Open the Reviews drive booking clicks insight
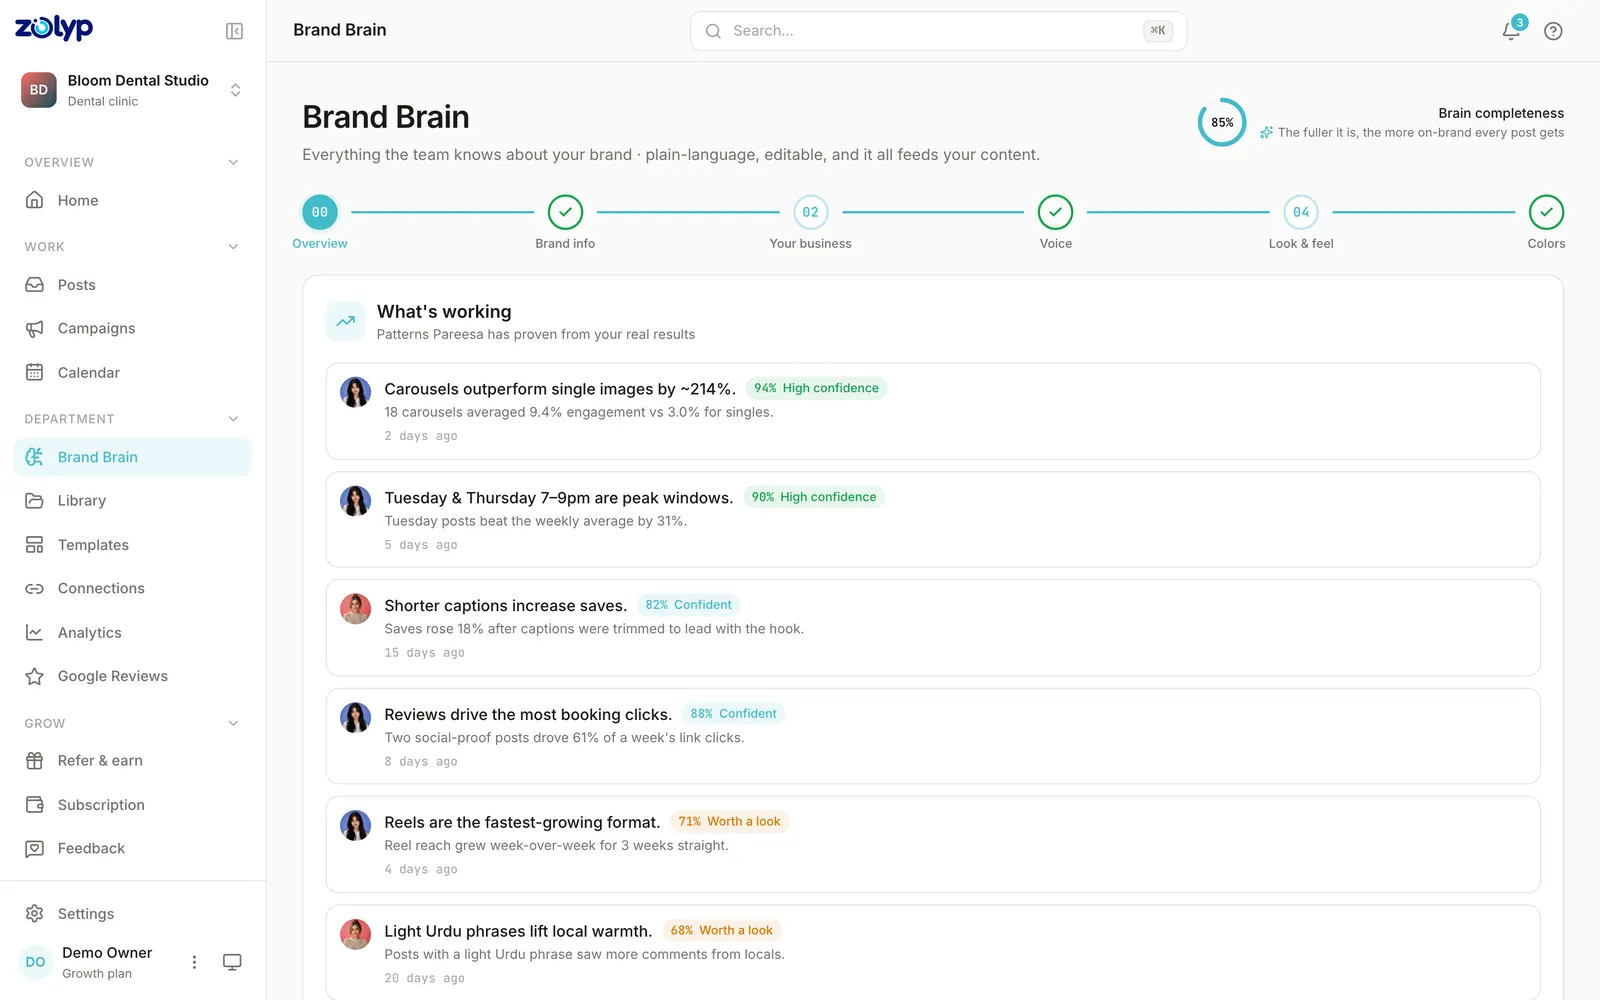The height and width of the screenshot is (1000, 1600). 933,736
